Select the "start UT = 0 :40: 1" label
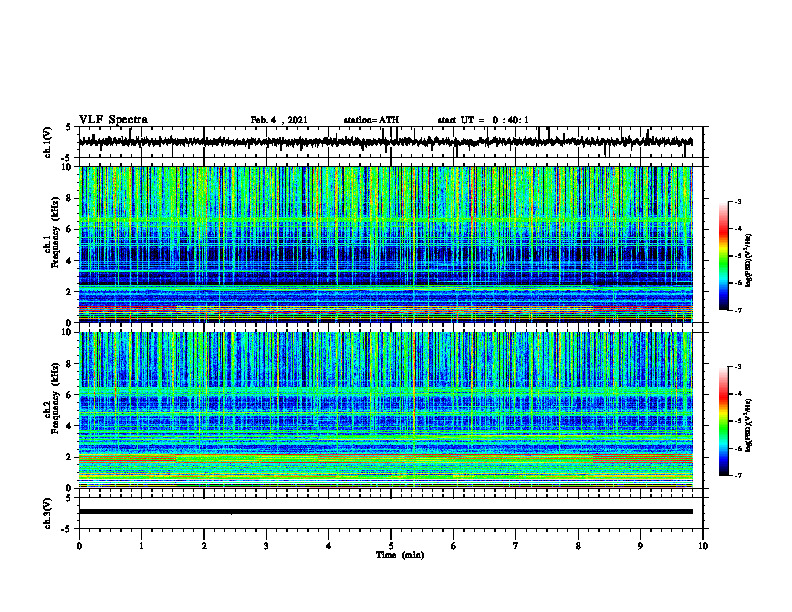The image size is (792, 612). (483, 120)
